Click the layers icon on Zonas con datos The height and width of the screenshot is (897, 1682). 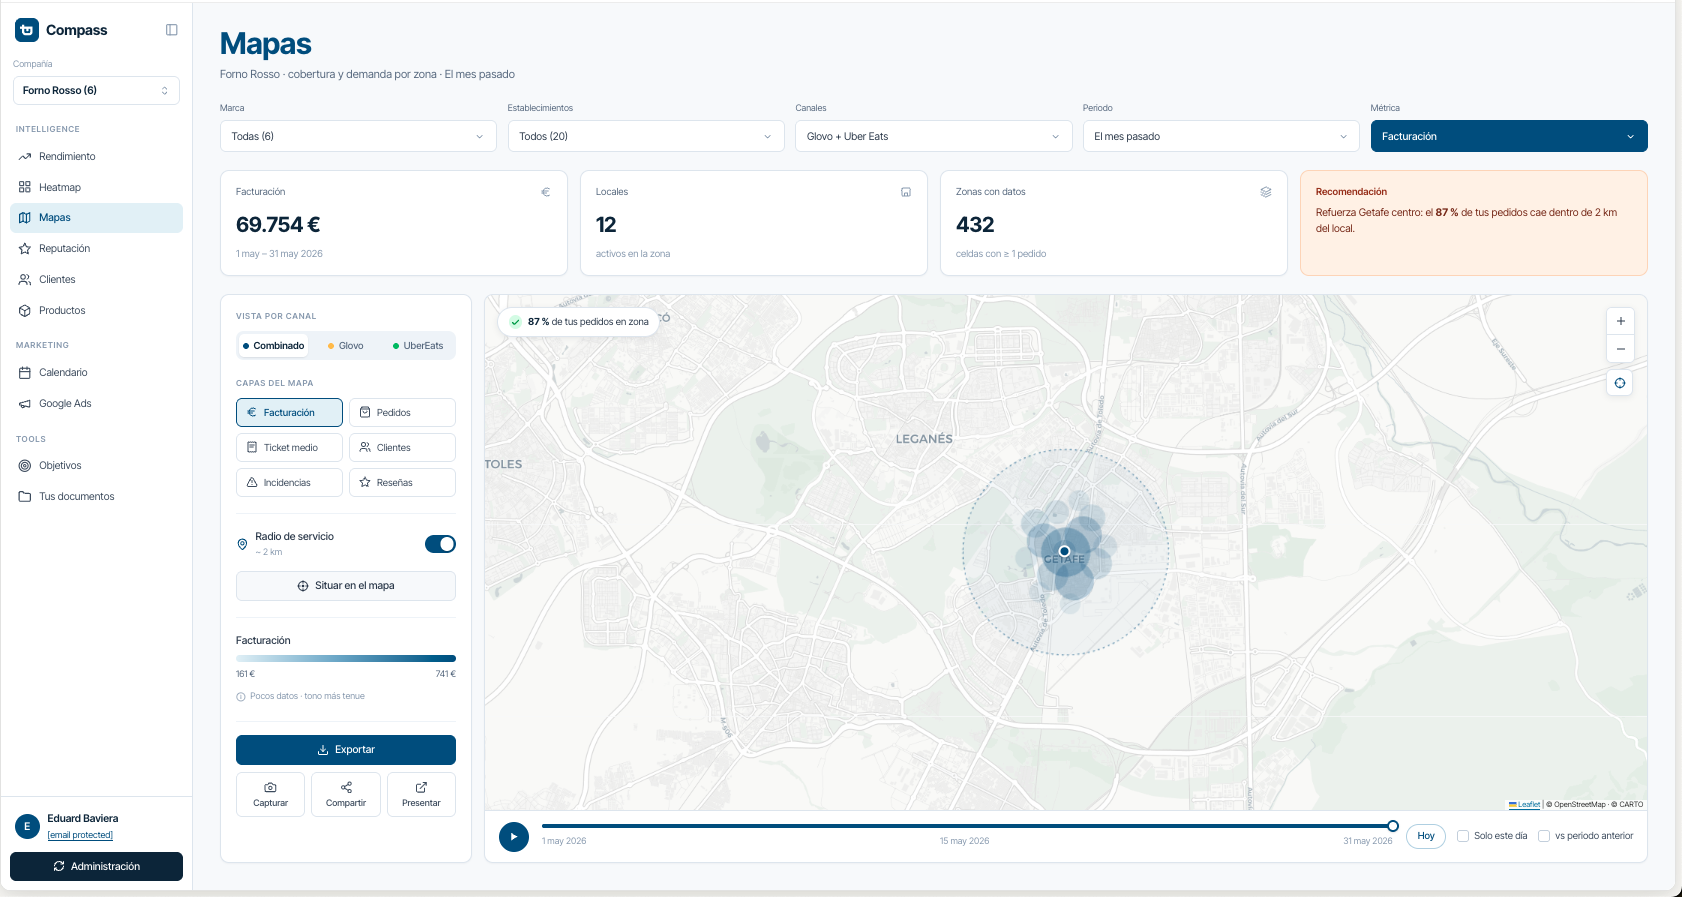click(x=1266, y=192)
